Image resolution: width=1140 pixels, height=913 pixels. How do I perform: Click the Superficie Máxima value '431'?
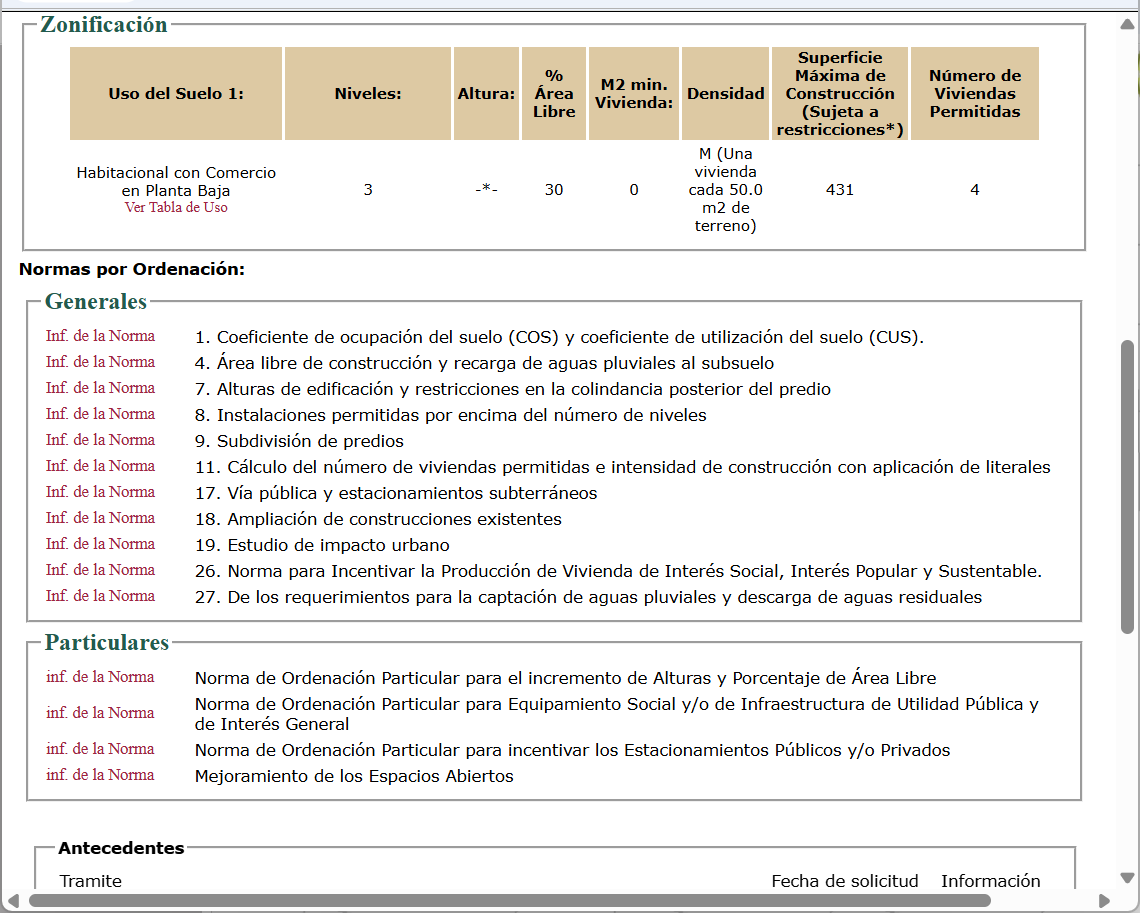pyautogui.click(x=840, y=190)
